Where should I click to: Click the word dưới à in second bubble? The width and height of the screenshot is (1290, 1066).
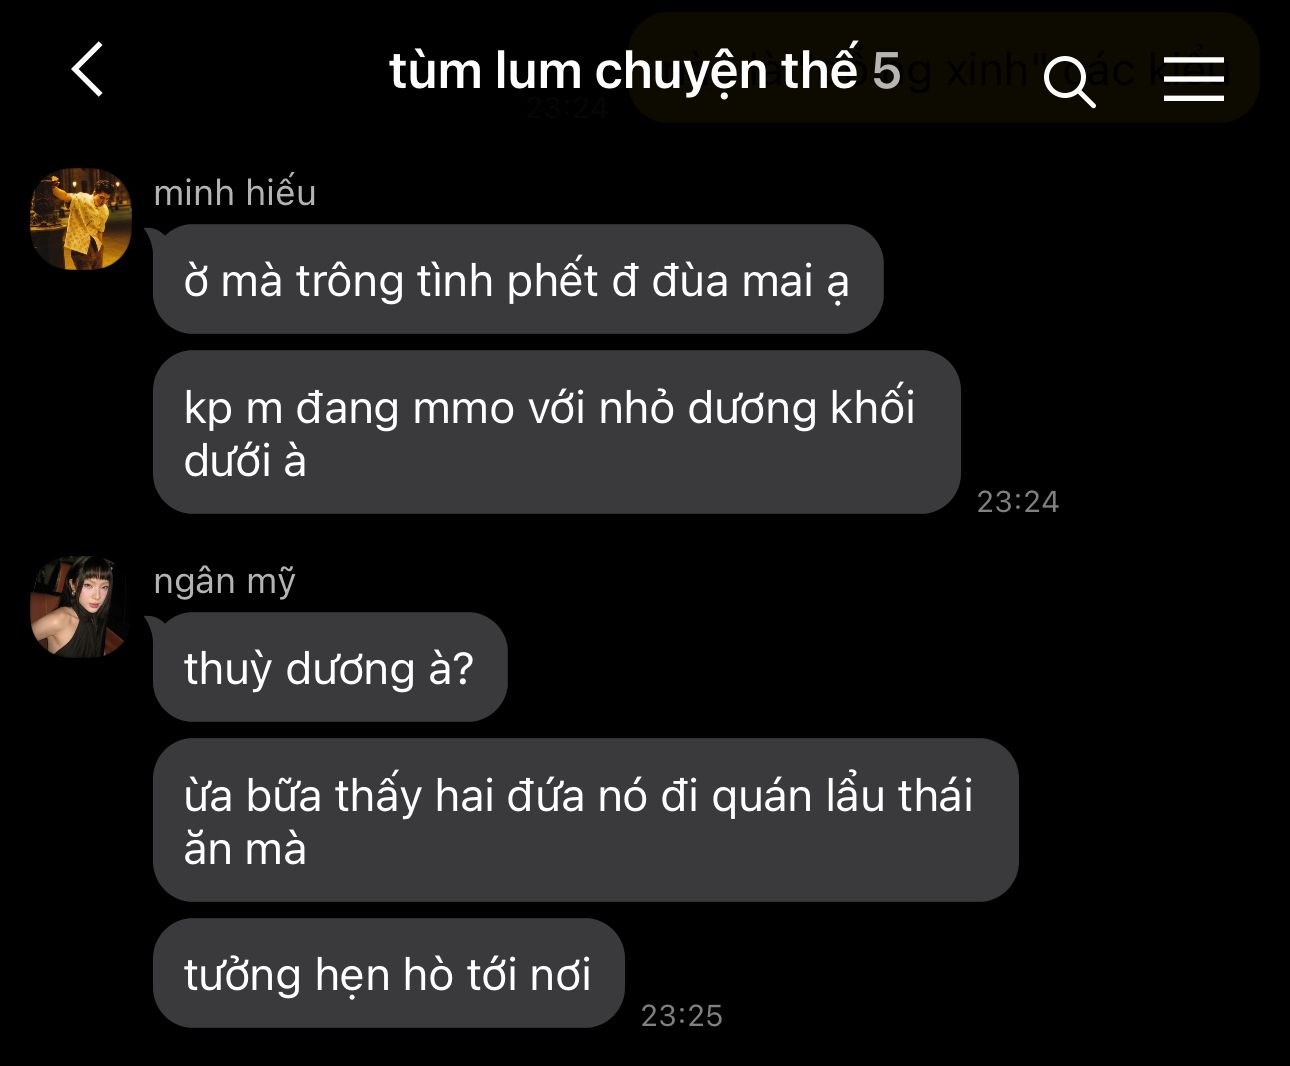[x=245, y=461]
